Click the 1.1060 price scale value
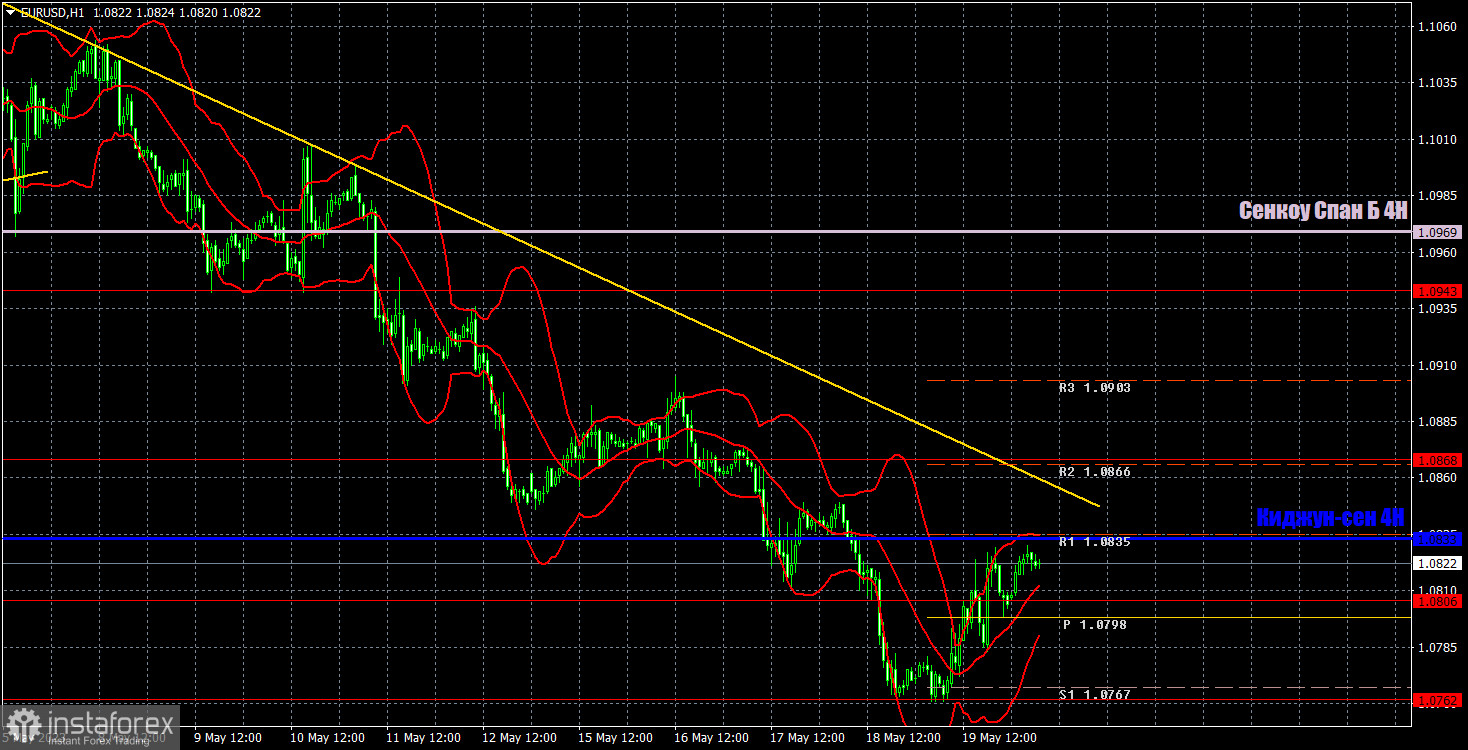1468x750 pixels. pyautogui.click(x=1437, y=27)
